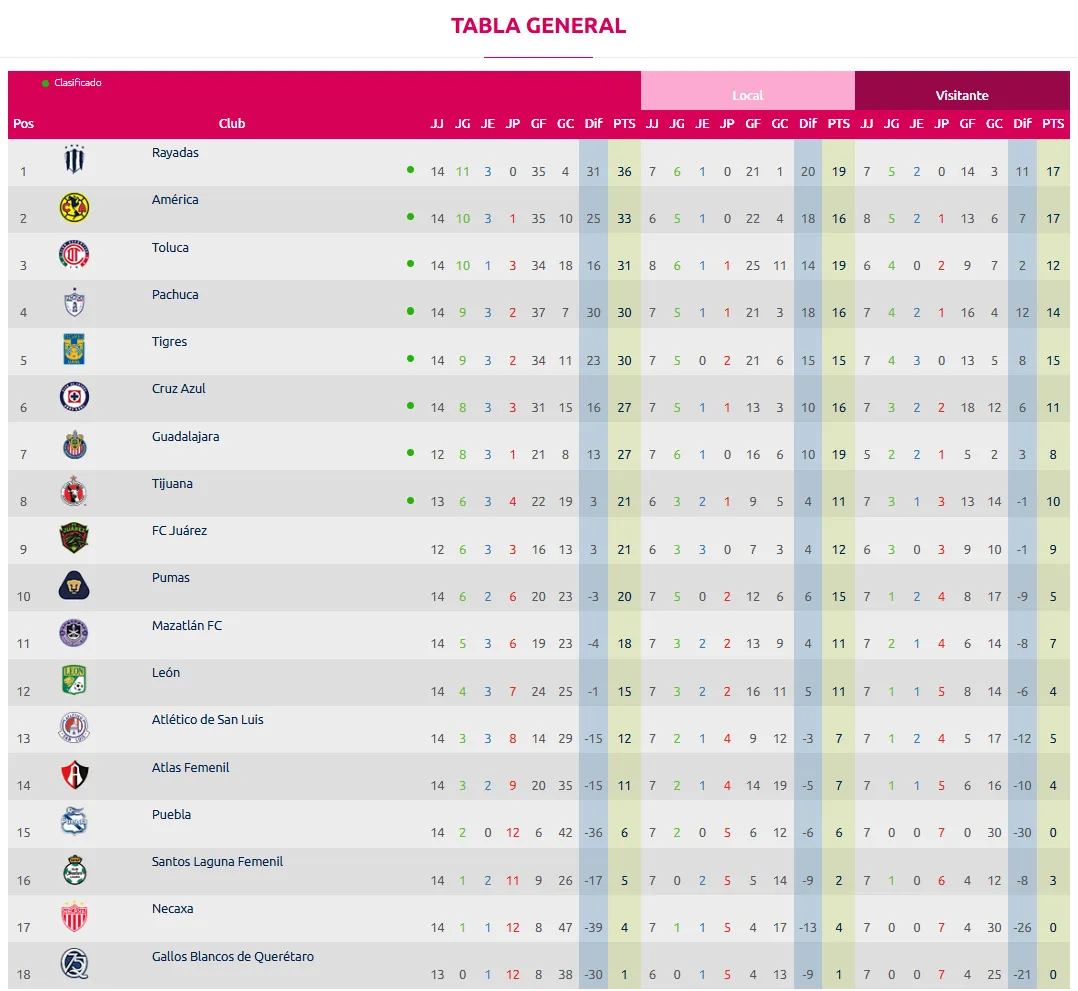Click the Necaxa team crest
The image size is (1078, 991).
[x=75, y=916]
